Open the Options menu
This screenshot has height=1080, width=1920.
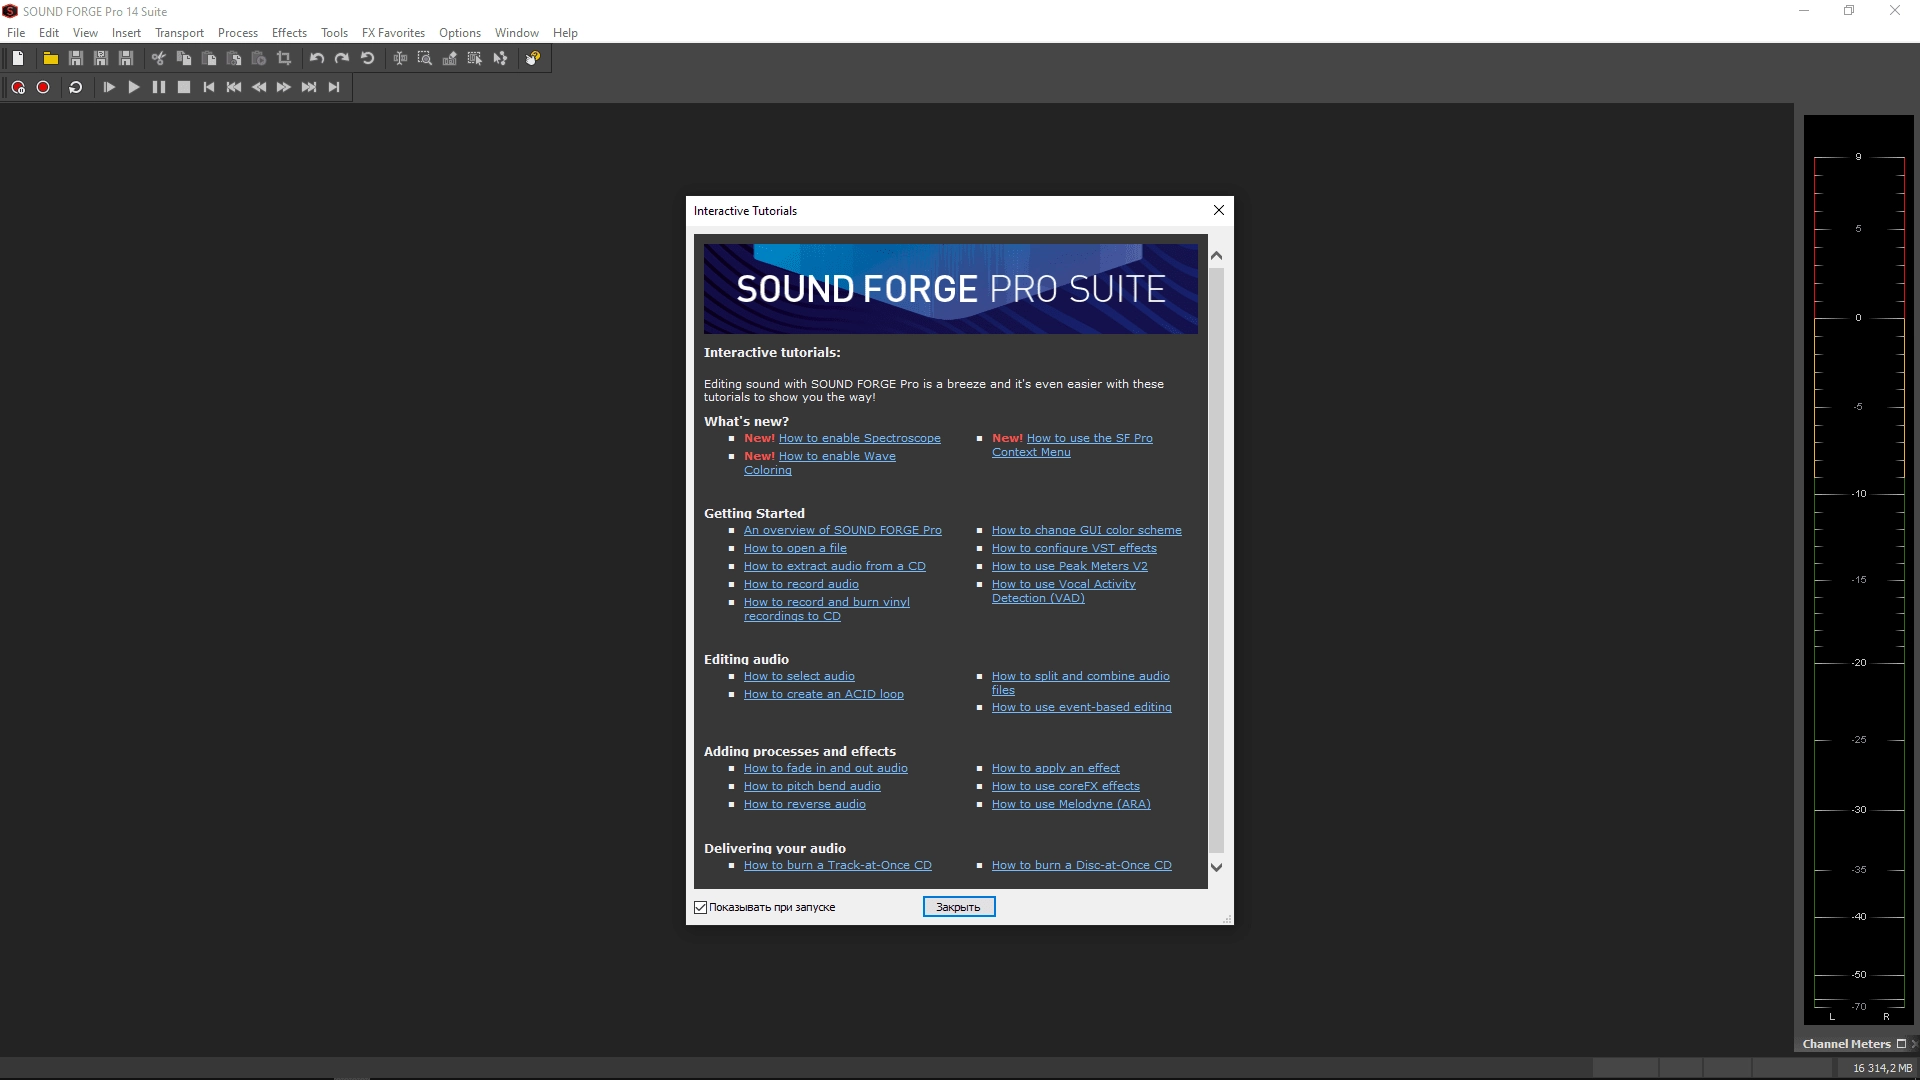(460, 32)
